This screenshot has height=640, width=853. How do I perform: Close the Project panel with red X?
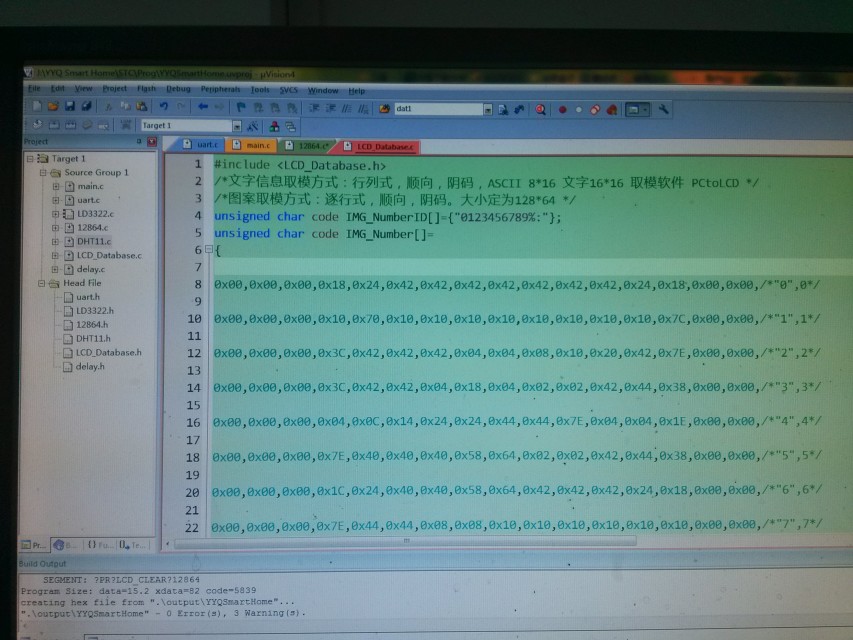(x=152, y=142)
